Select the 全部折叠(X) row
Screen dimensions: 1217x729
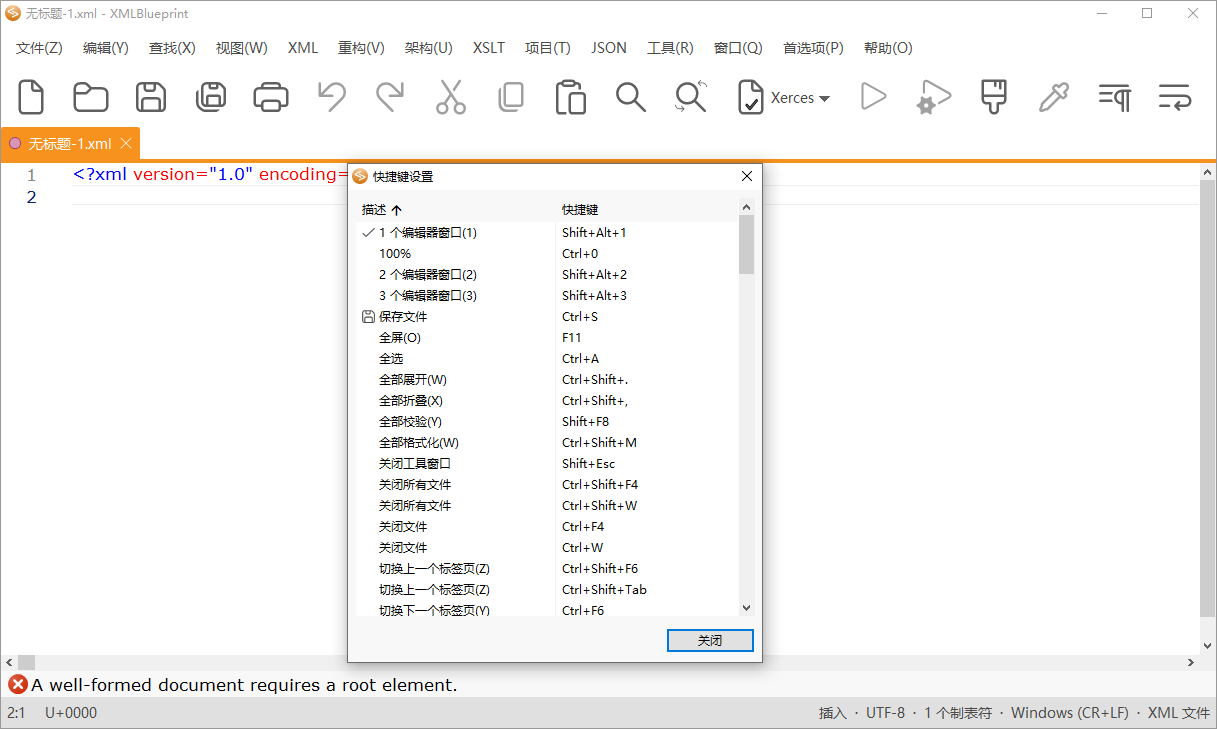pos(547,400)
